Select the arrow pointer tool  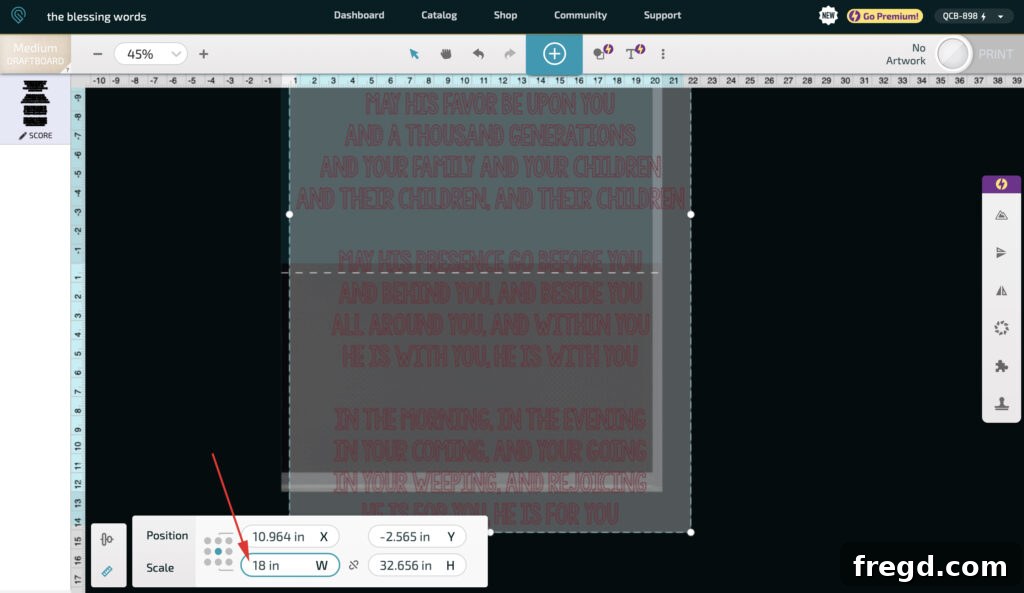(414, 54)
